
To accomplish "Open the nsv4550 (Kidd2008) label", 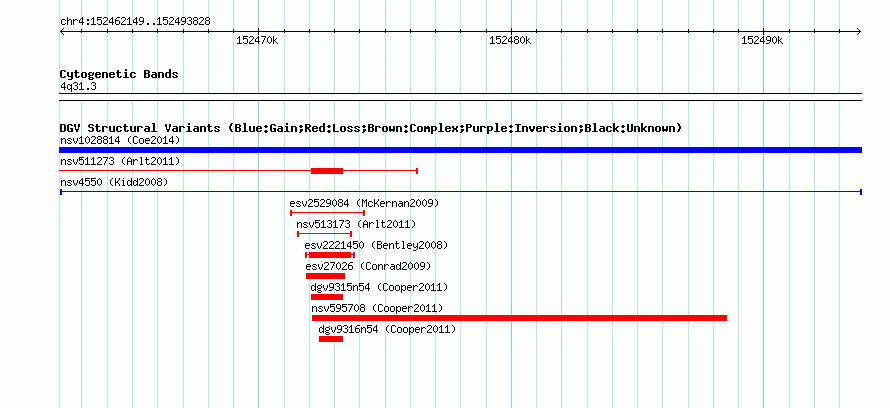I will [114, 183].
